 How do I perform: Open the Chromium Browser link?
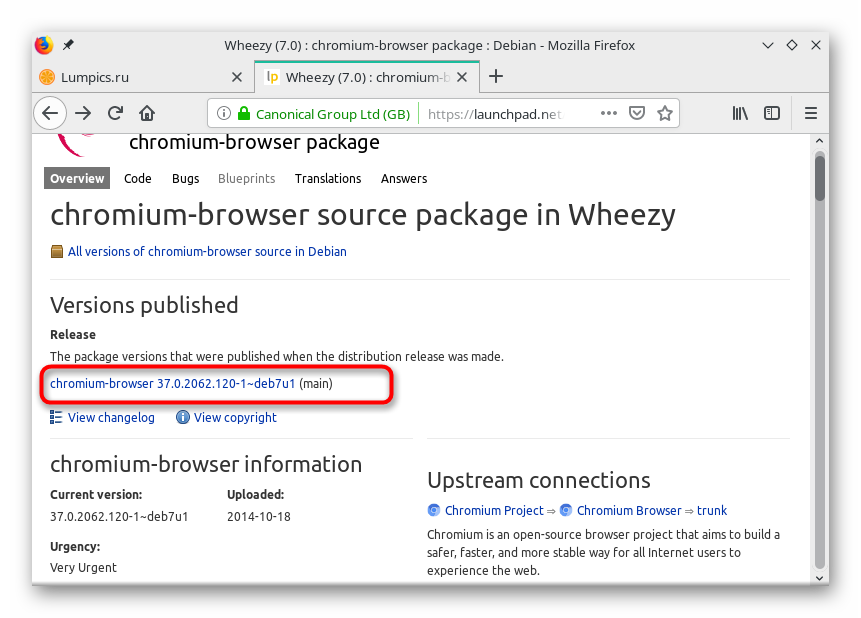(x=629, y=510)
